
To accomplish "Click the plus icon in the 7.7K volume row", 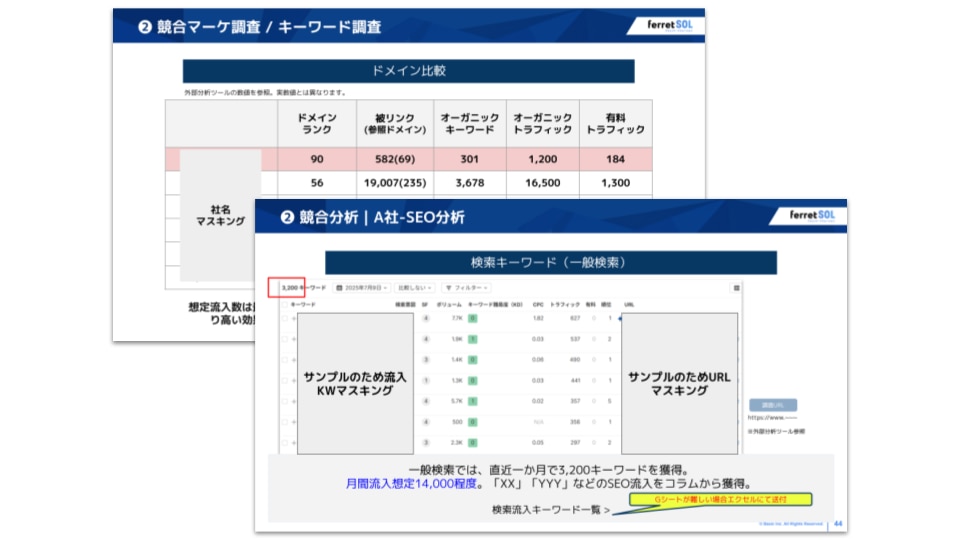I will click(x=293, y=319).
